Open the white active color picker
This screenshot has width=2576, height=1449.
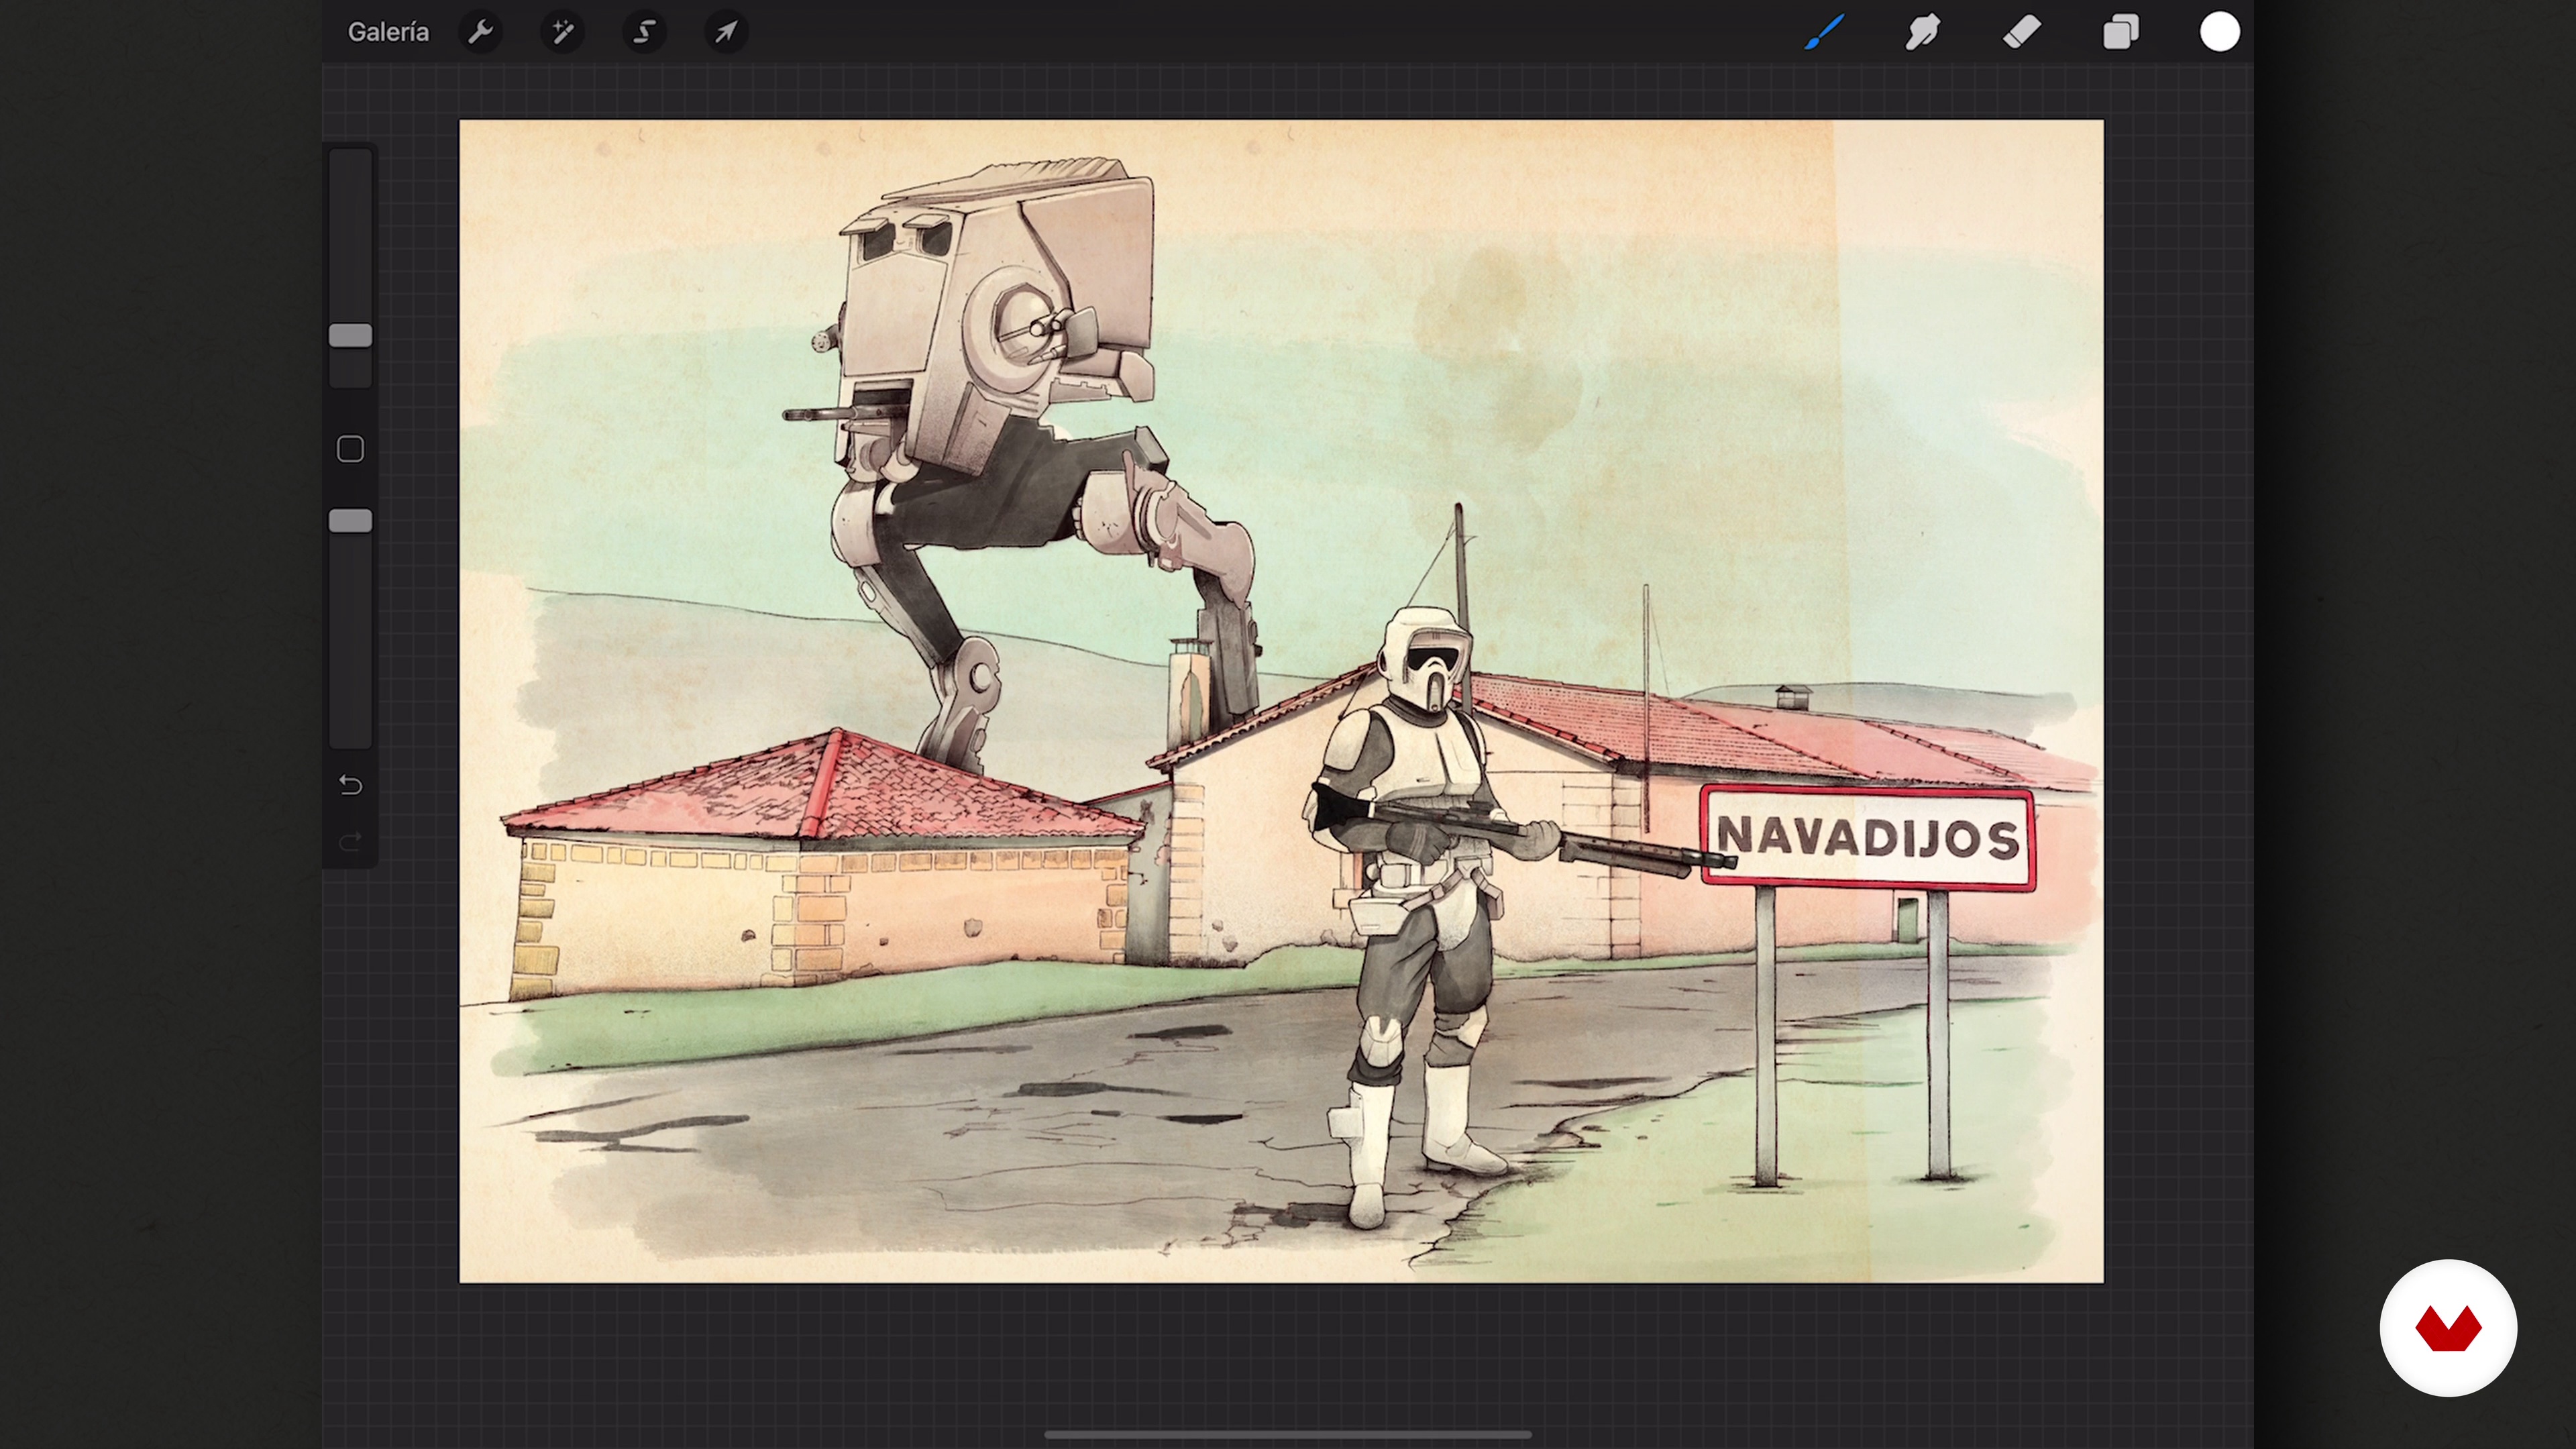point(2220,32)
